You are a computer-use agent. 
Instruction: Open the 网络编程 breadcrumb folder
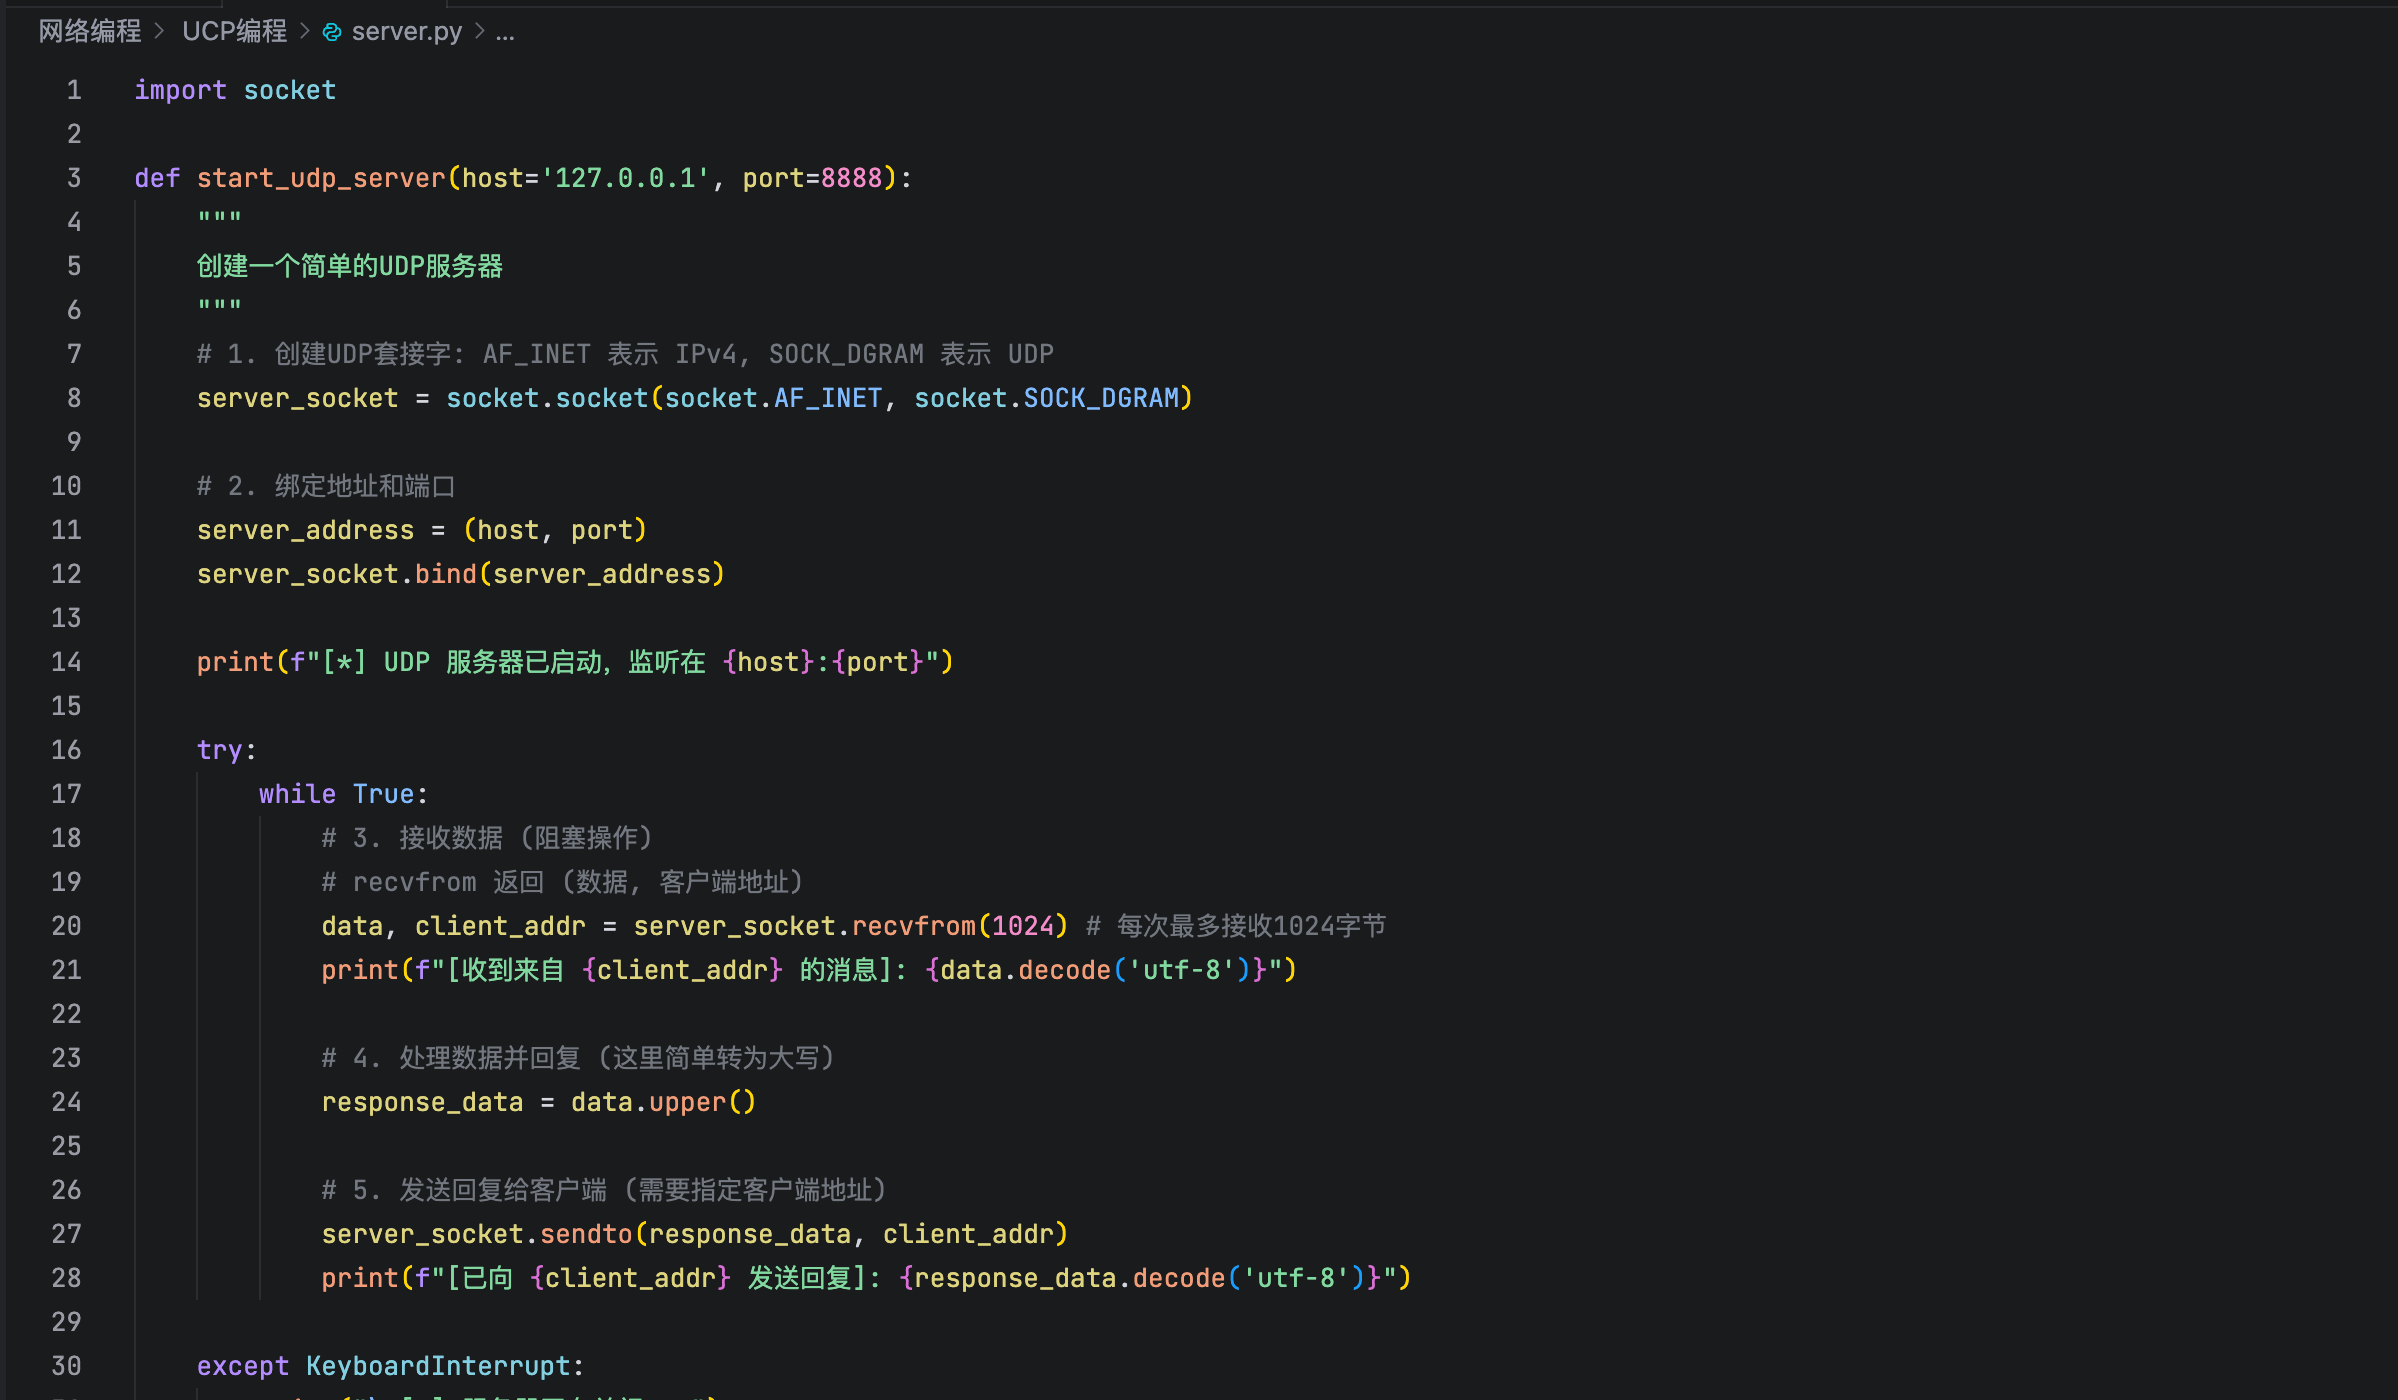[x=90, y=32]
